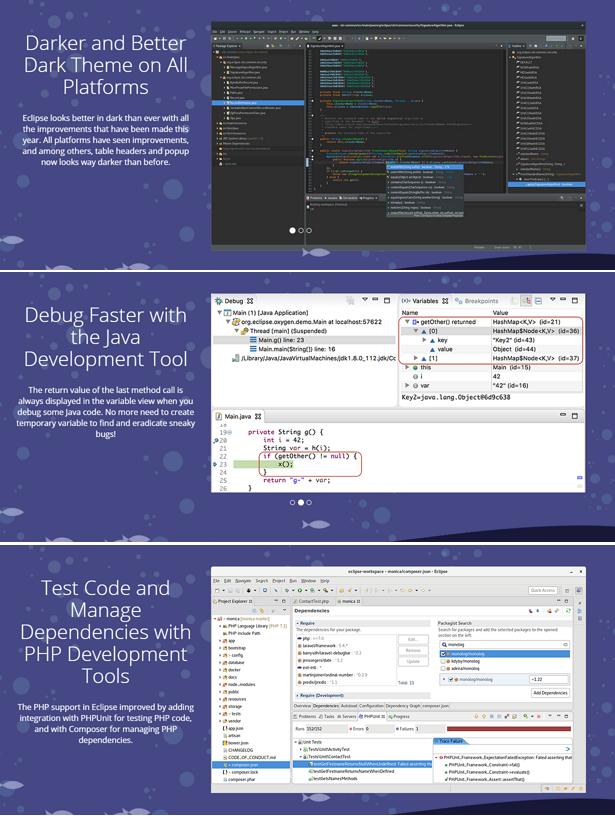This screenshot has width=615, height=822.
Task: Uncheck monolog/monolog checkbox beside version ~1.22
Action: (x=450, y=679)
